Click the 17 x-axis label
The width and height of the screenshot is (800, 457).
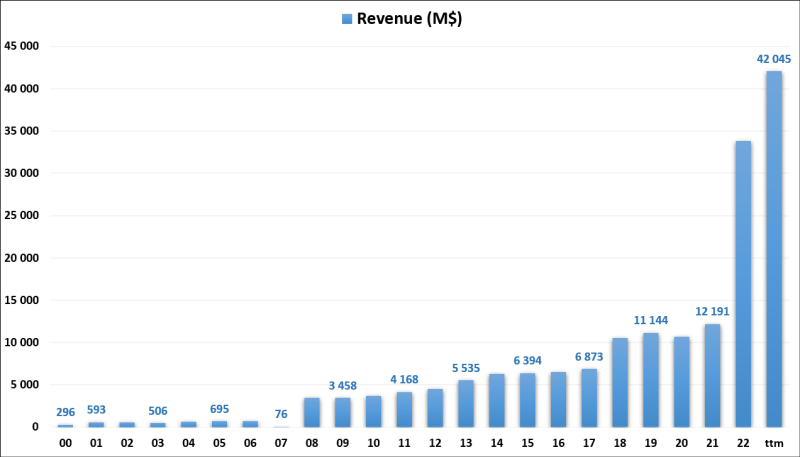point(589,444)
